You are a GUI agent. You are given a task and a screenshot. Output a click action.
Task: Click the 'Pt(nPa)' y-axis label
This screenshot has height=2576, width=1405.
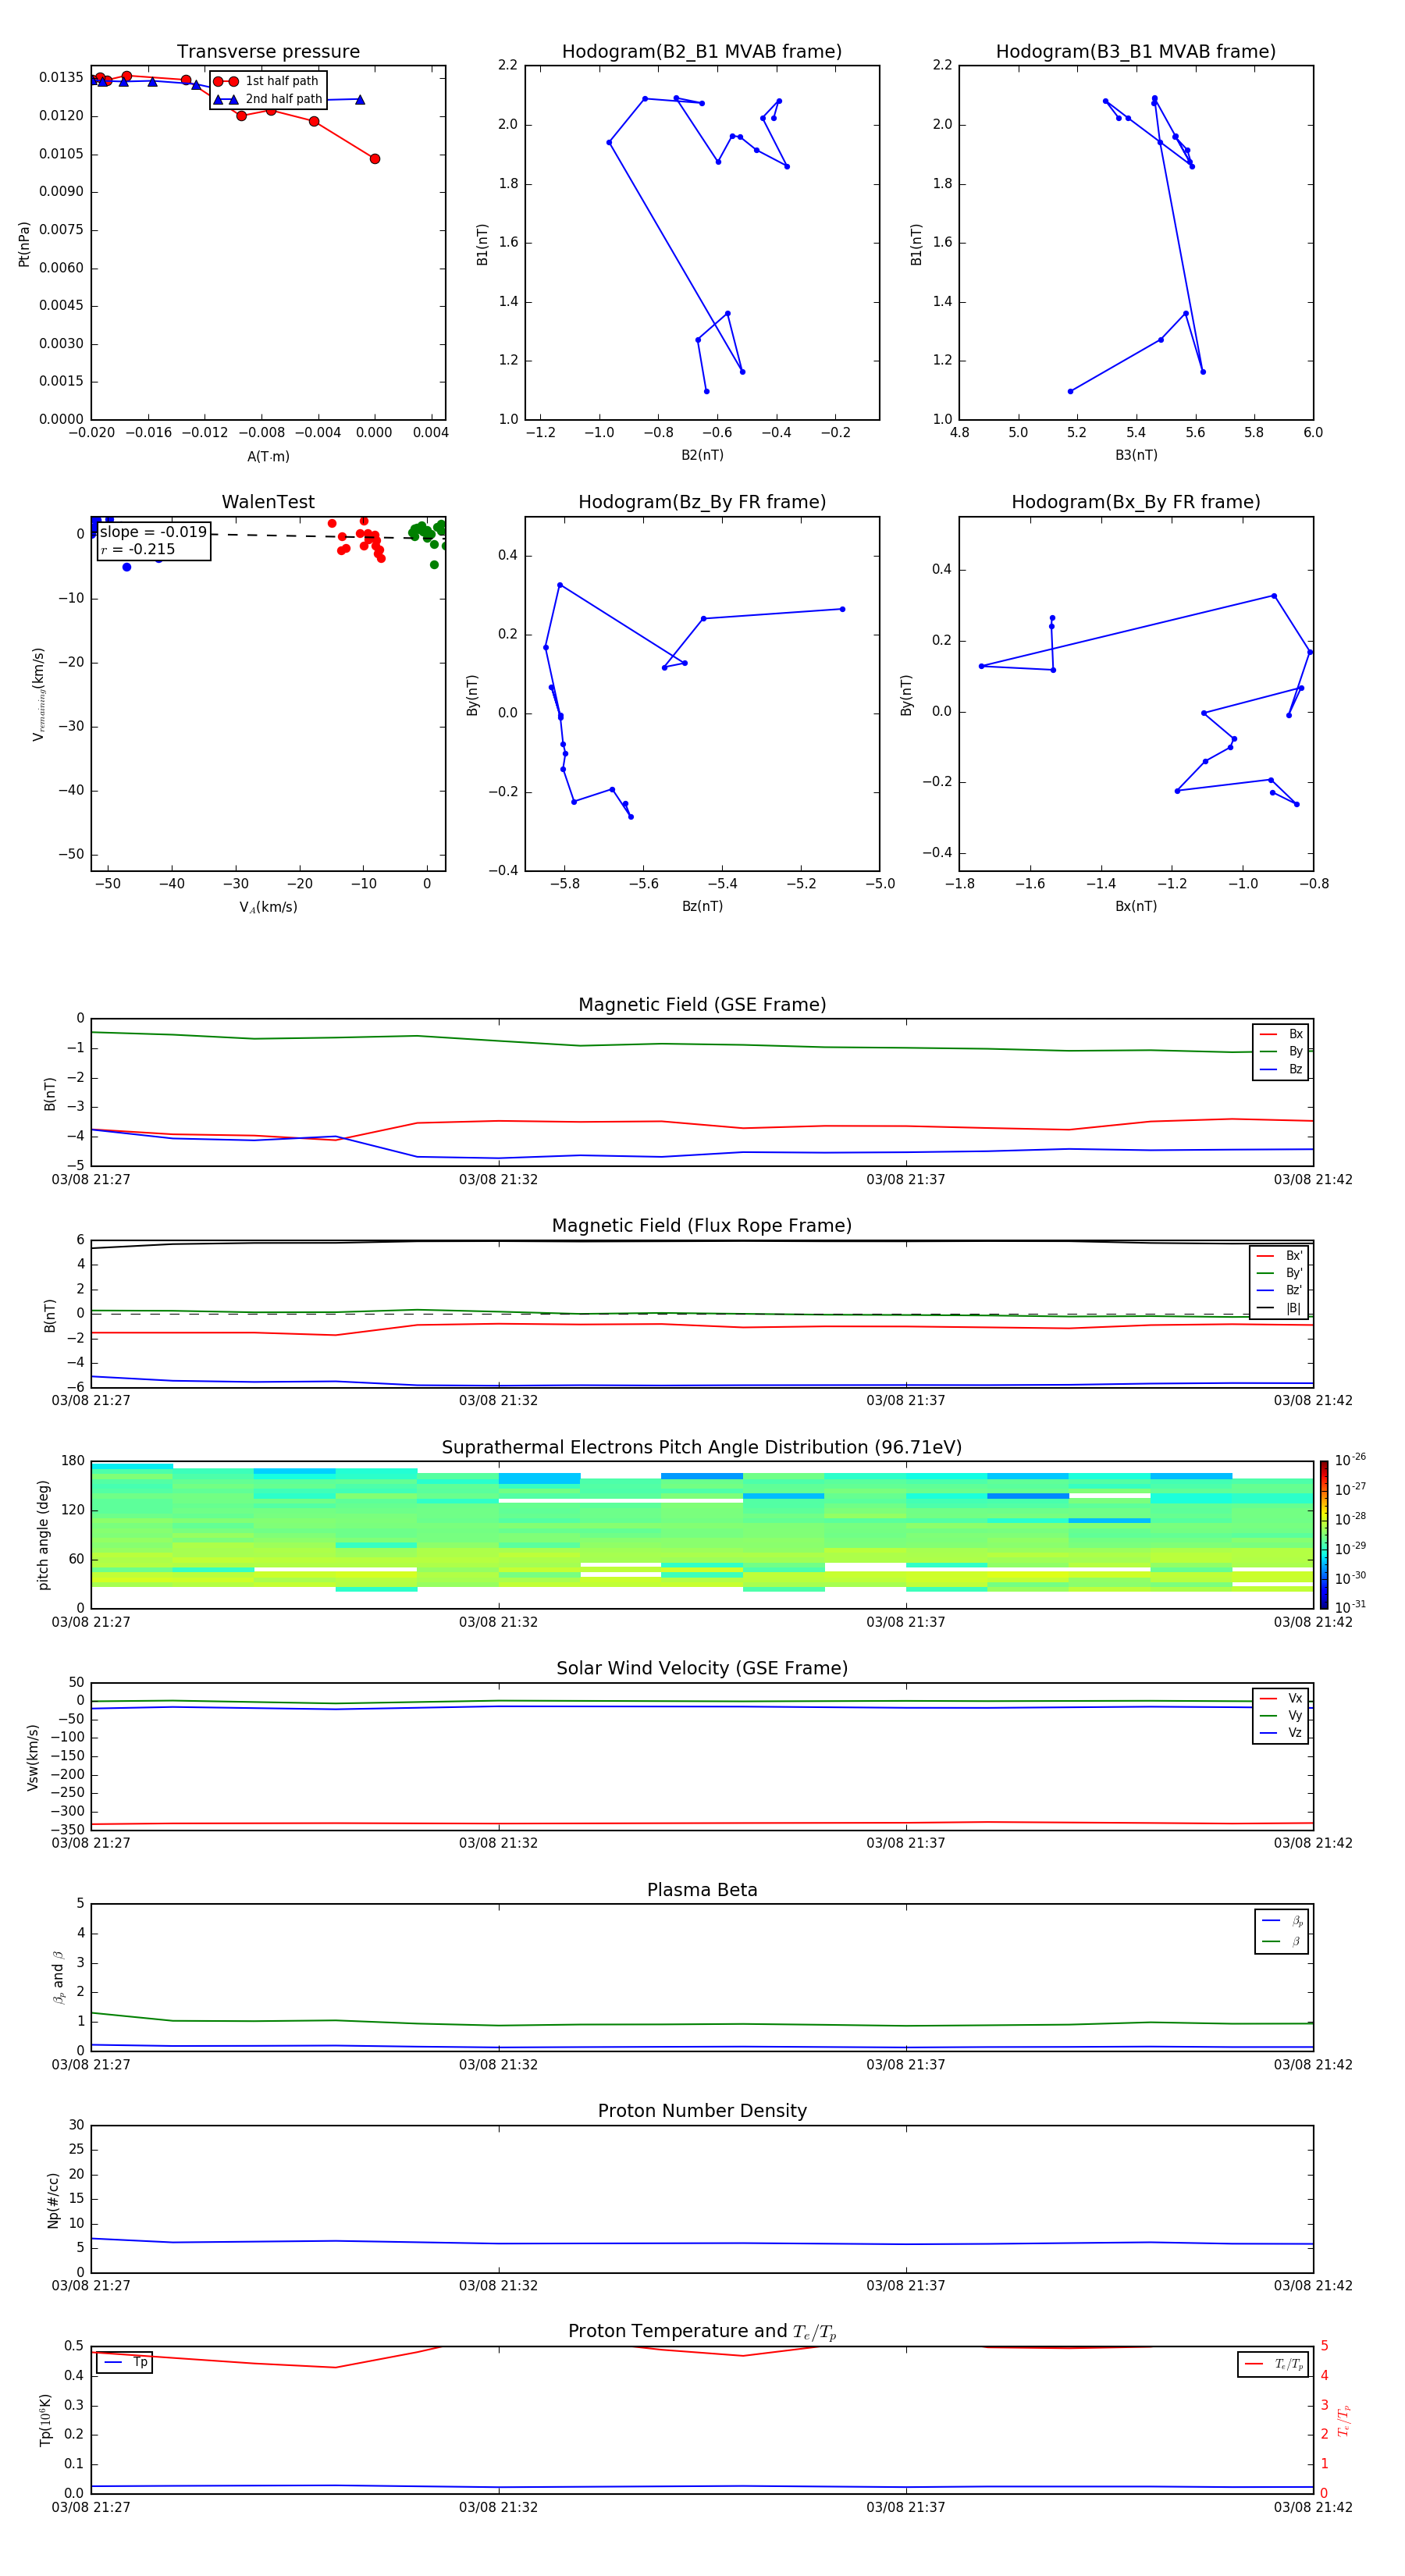[x=24, y=243]
